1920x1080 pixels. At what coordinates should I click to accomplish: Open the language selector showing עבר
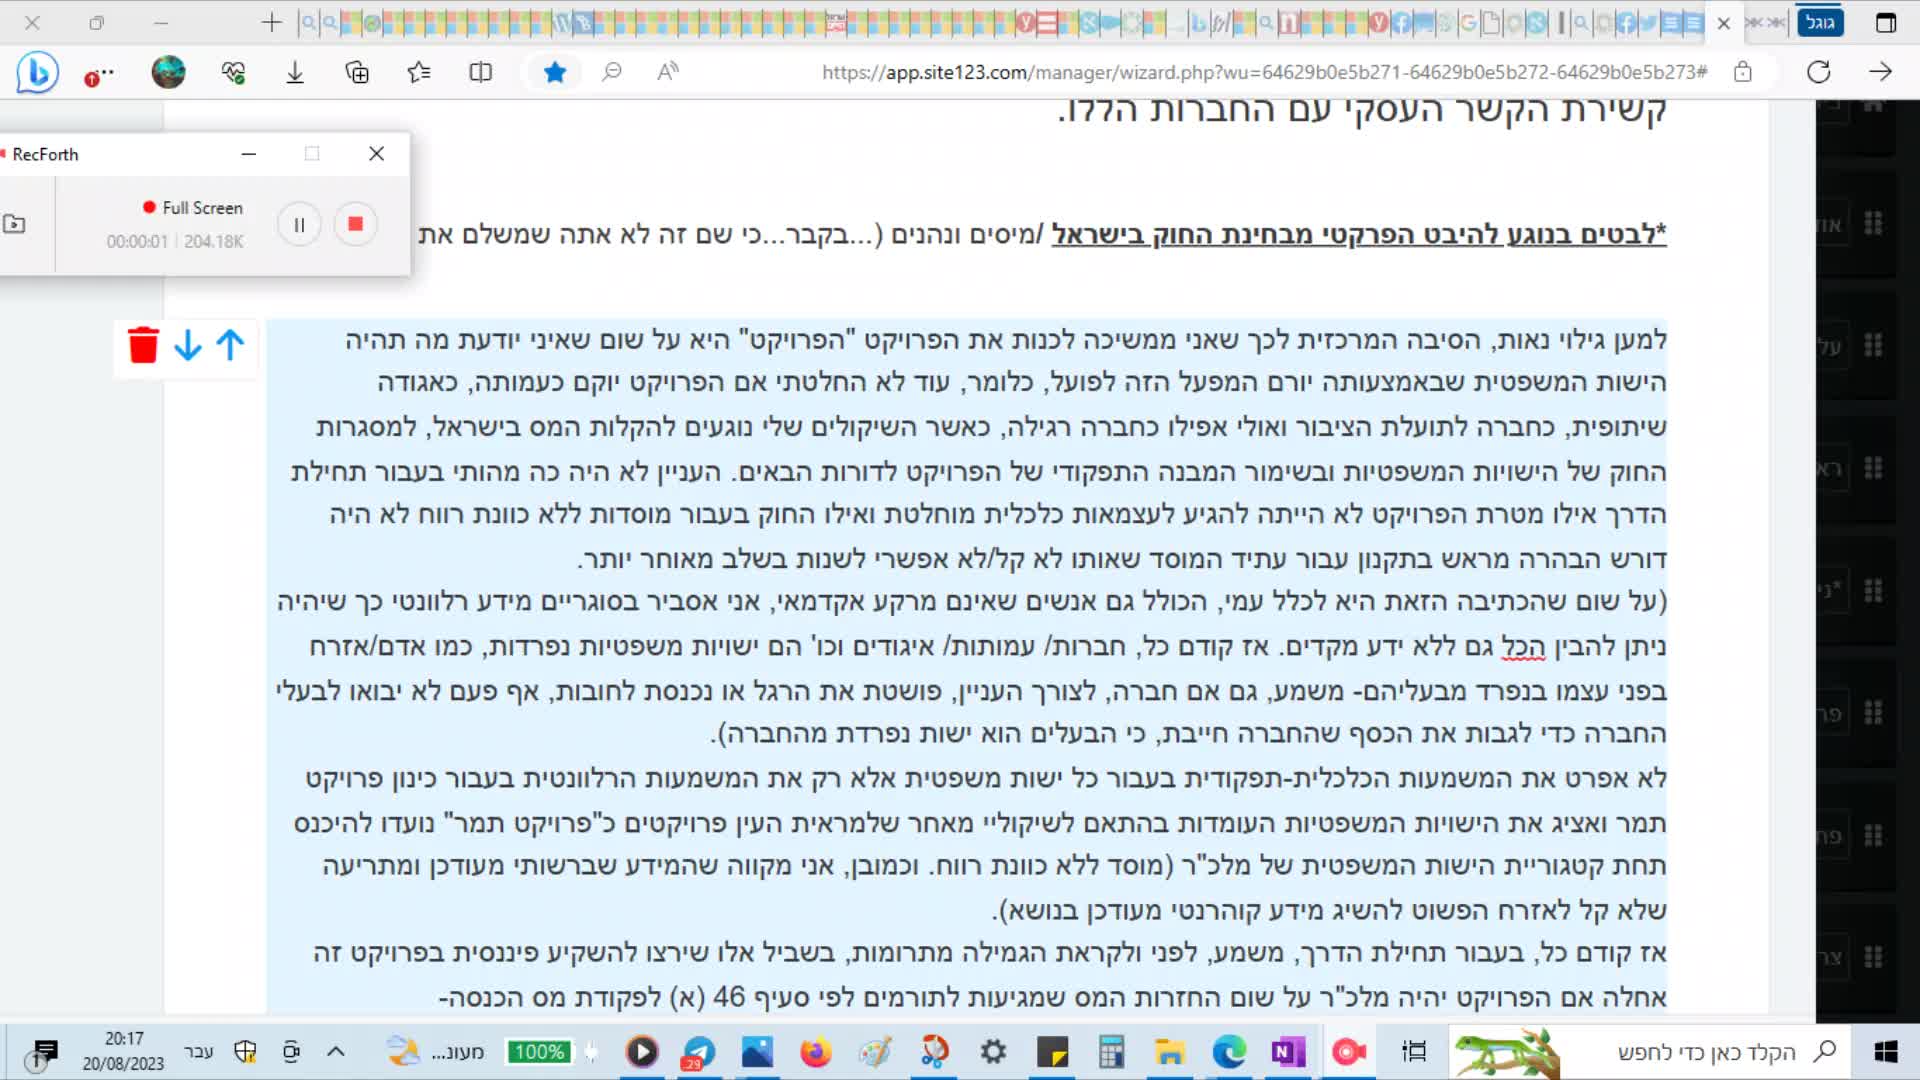tap(196, 1052)
